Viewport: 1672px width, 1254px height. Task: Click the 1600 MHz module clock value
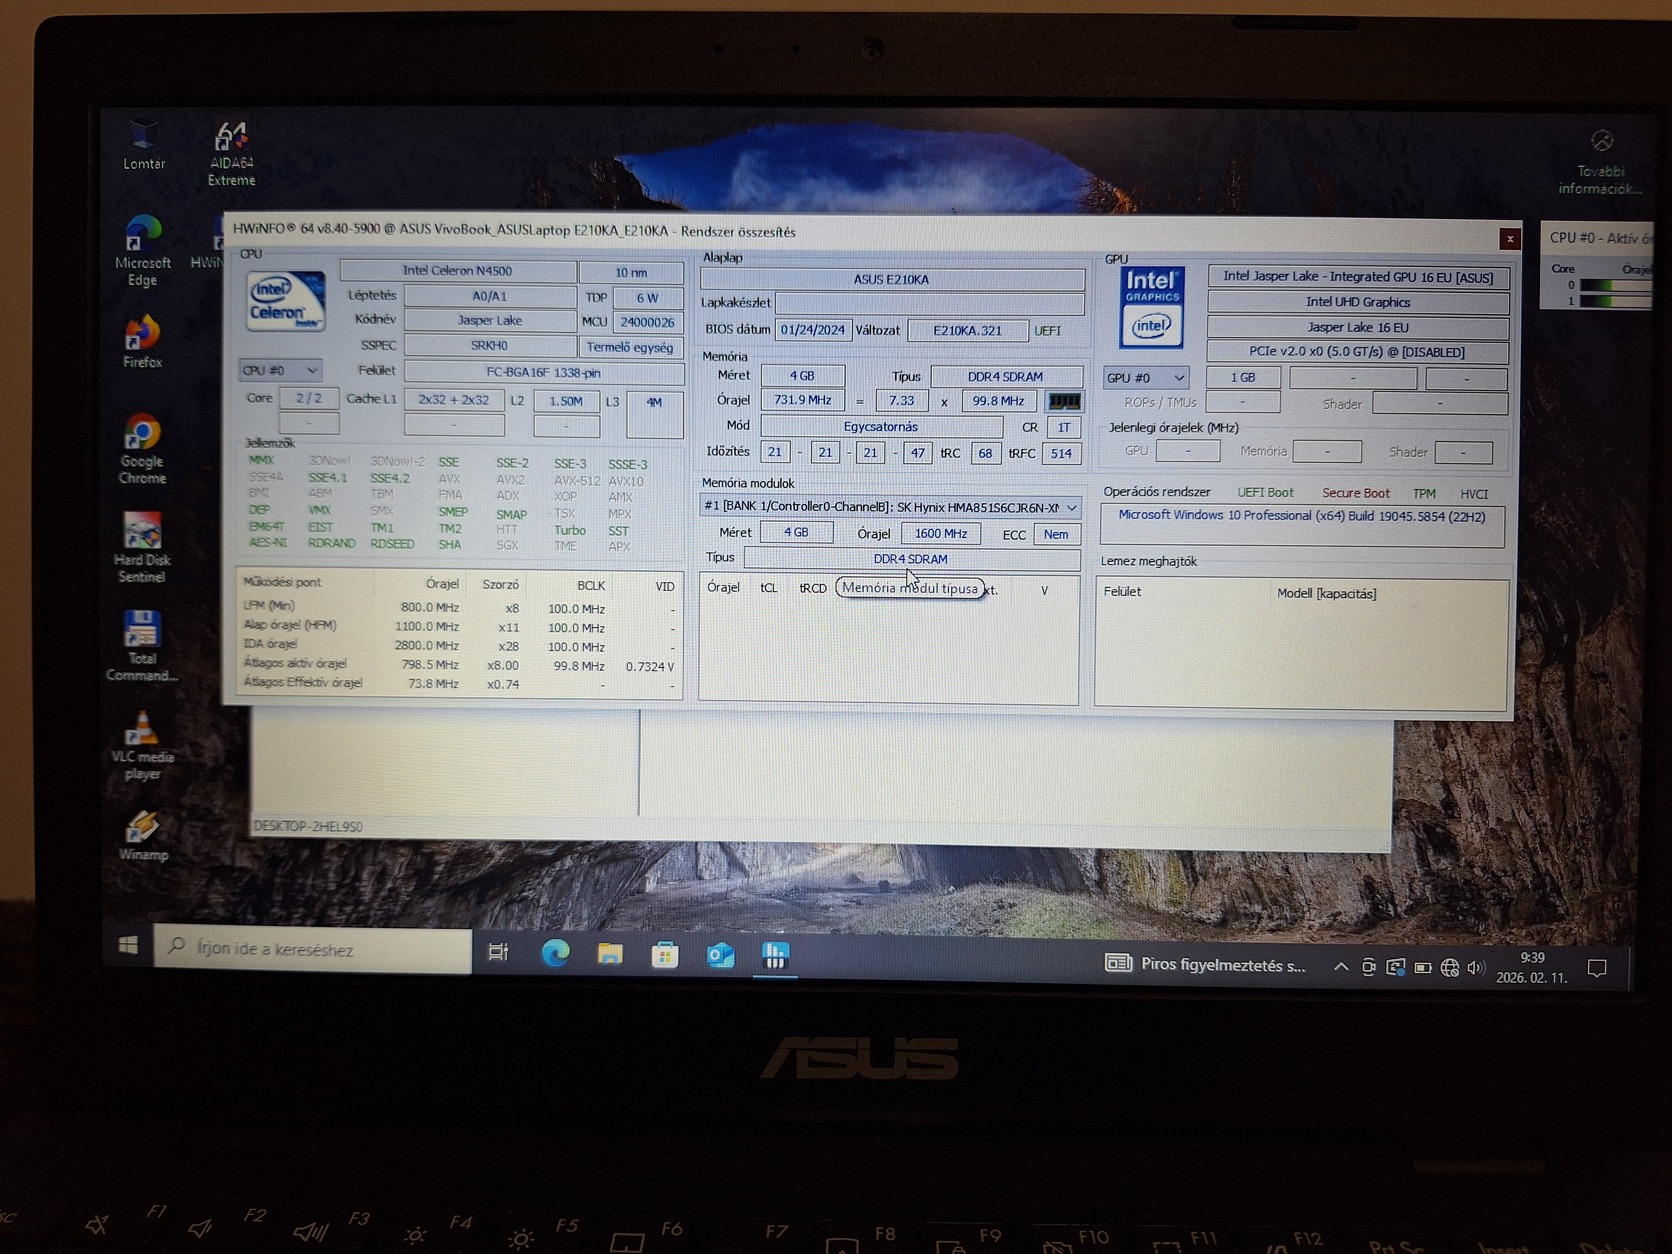click(940, 533)
